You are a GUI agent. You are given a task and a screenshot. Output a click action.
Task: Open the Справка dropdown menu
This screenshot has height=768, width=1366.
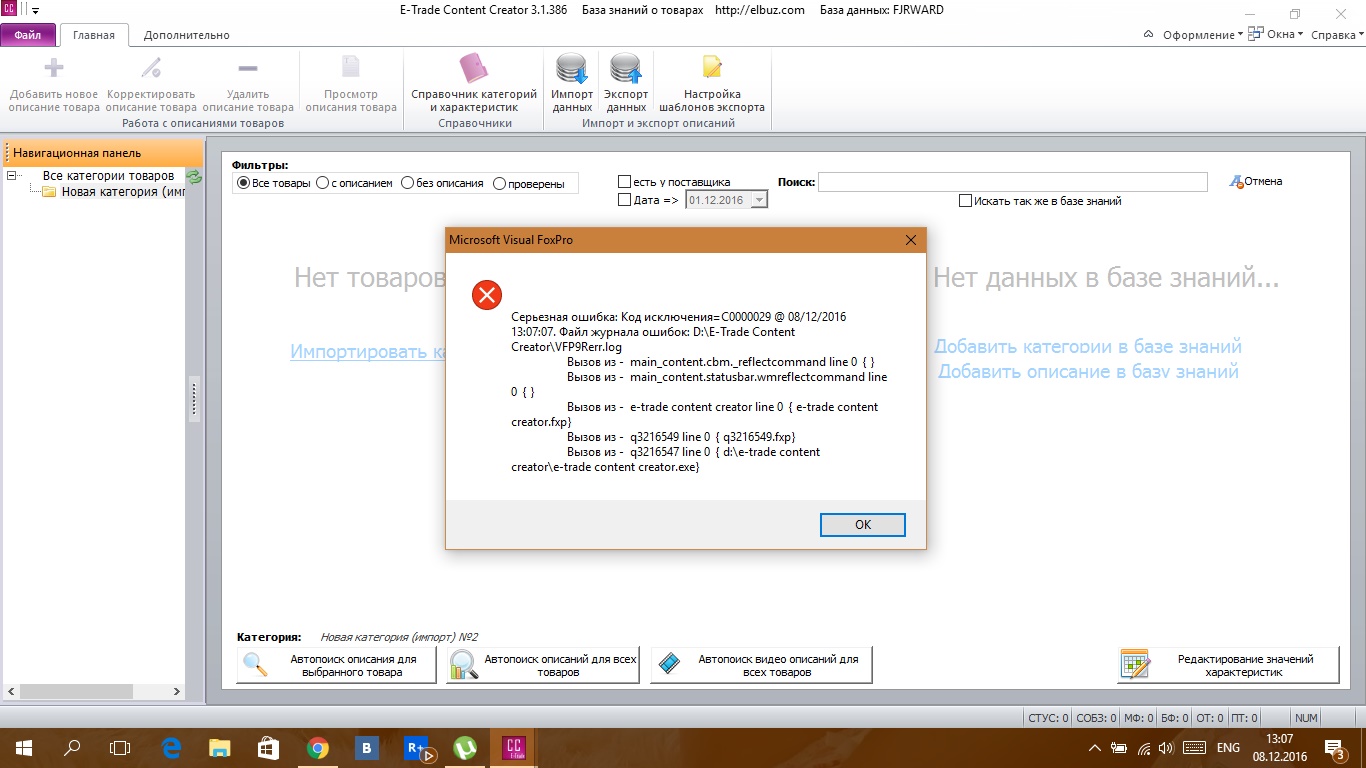point(1337,35)
